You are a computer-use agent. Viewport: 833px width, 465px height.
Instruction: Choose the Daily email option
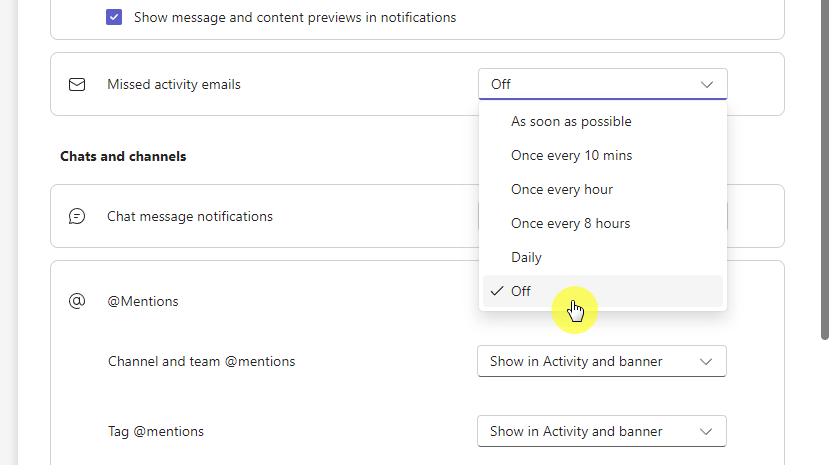coord(602,257)
